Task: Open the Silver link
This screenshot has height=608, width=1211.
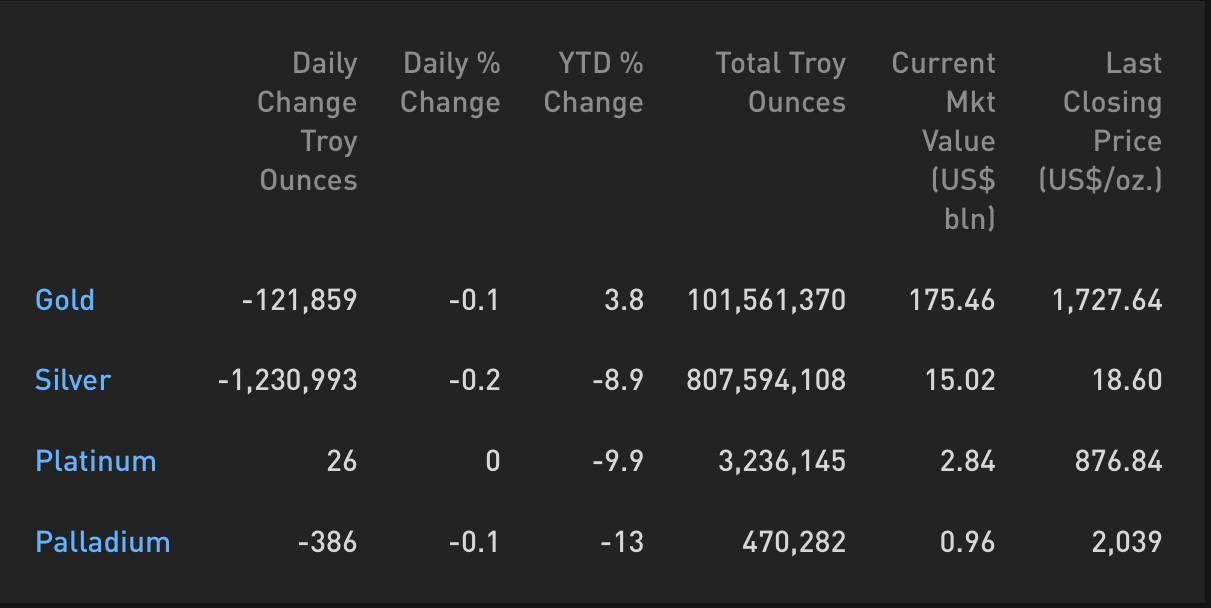Action: [x=73, y=380]
